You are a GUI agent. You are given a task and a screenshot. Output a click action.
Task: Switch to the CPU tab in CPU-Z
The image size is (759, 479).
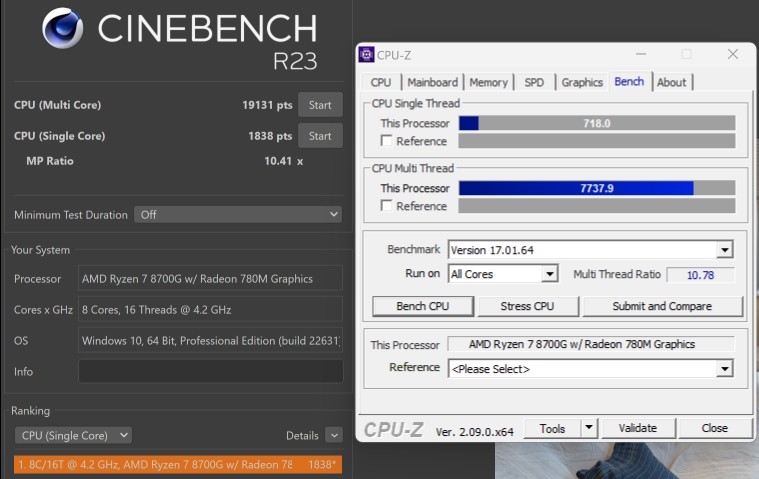point(381,82)
